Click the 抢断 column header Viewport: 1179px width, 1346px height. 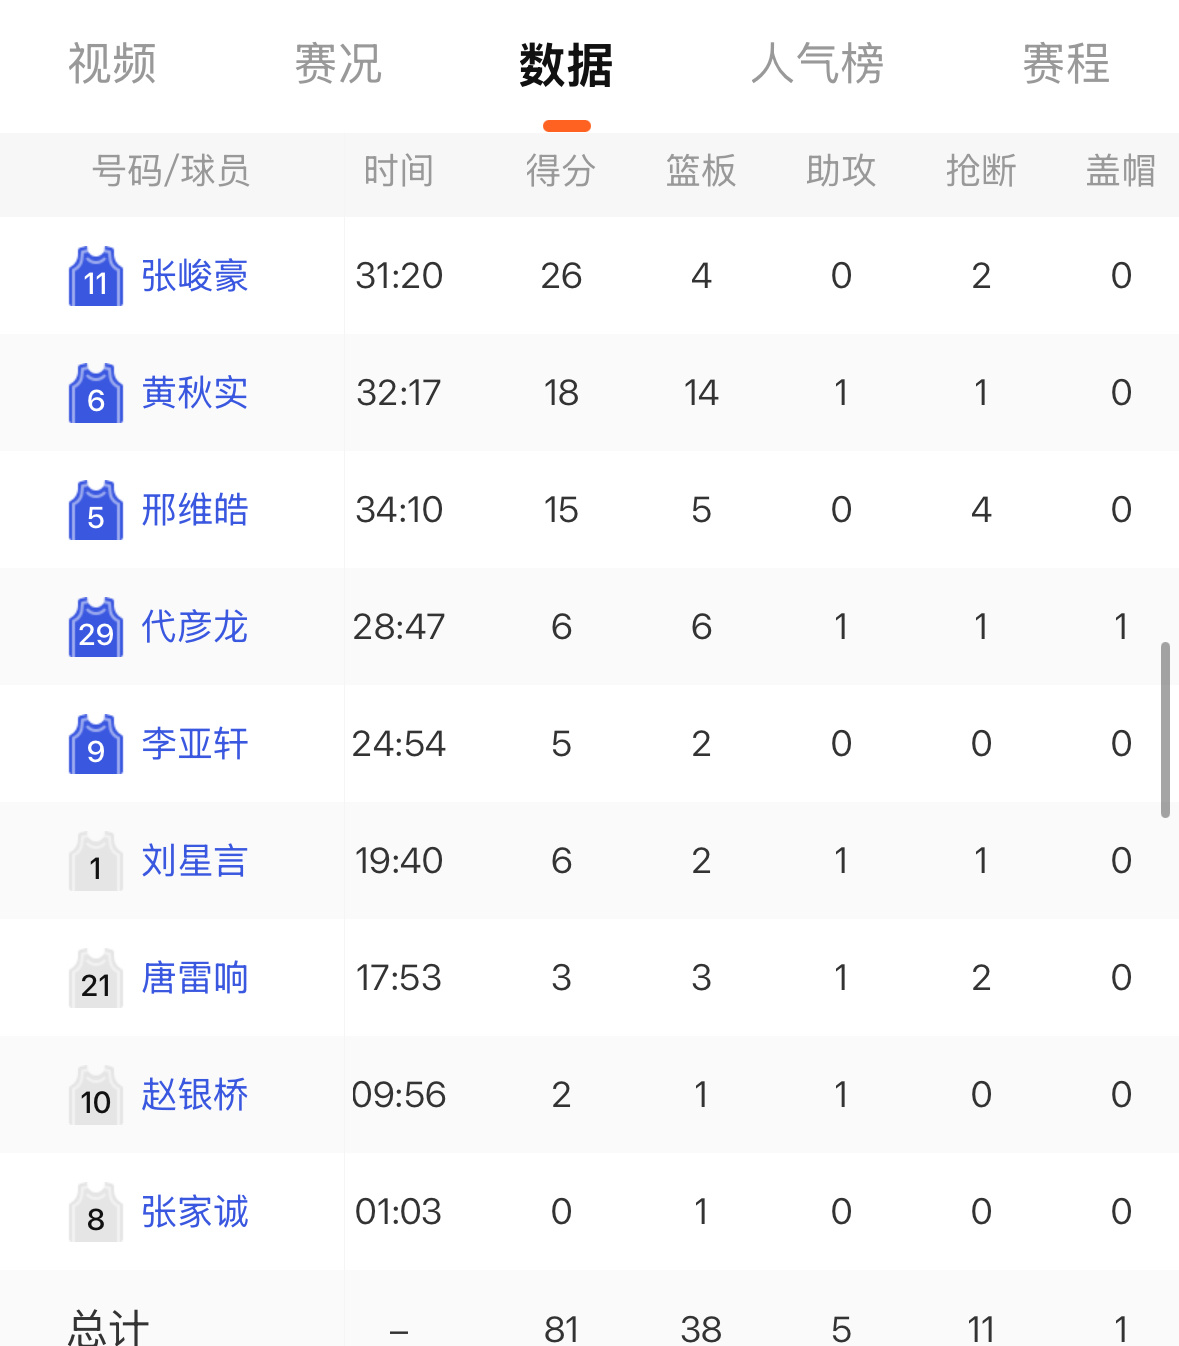coord(981,171)
